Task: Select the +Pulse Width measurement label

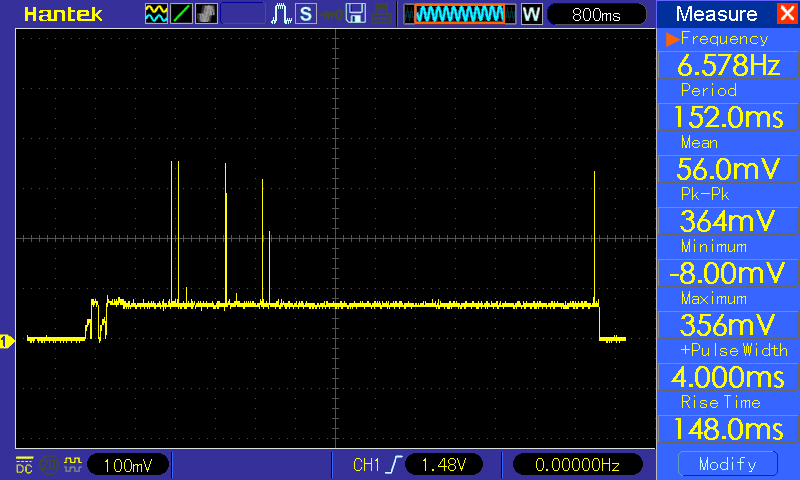Action: point(734,350)
